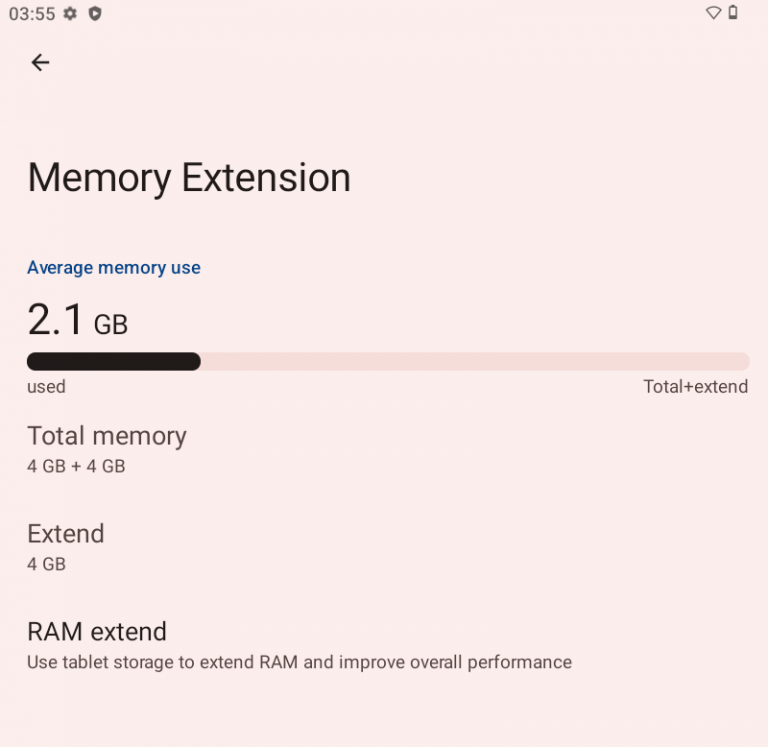
Task: Click the dark filled part of memory bar
Action: [113, 361]
